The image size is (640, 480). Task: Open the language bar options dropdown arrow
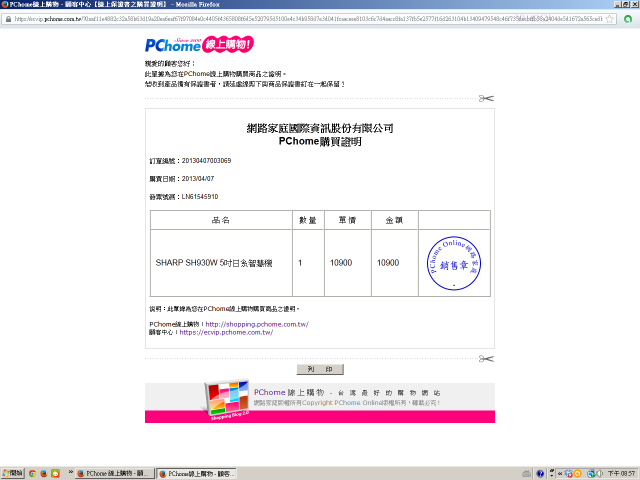(552, 476)
